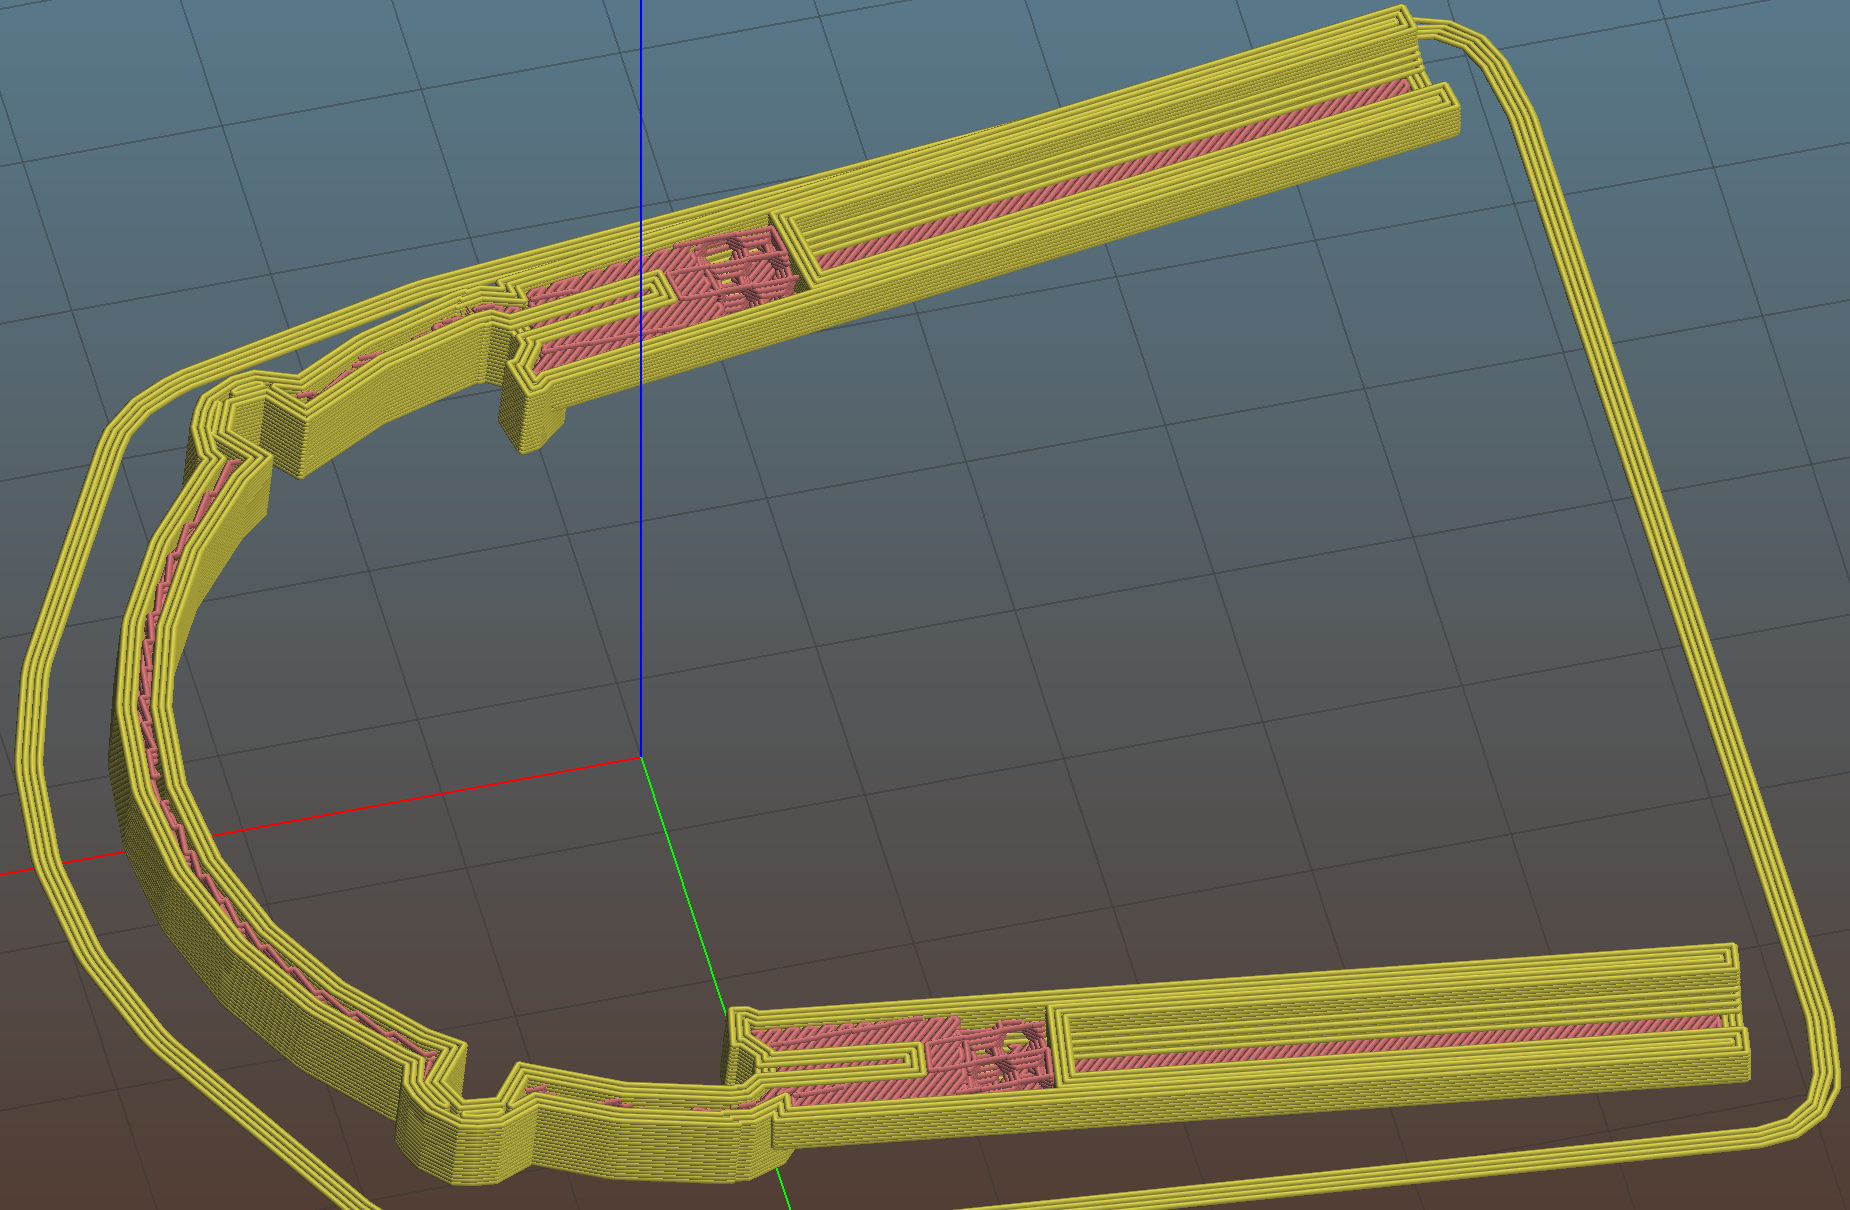Select the small peg protruding below the upper arm
This screenshot has width=1850, height=1210.
530,420
